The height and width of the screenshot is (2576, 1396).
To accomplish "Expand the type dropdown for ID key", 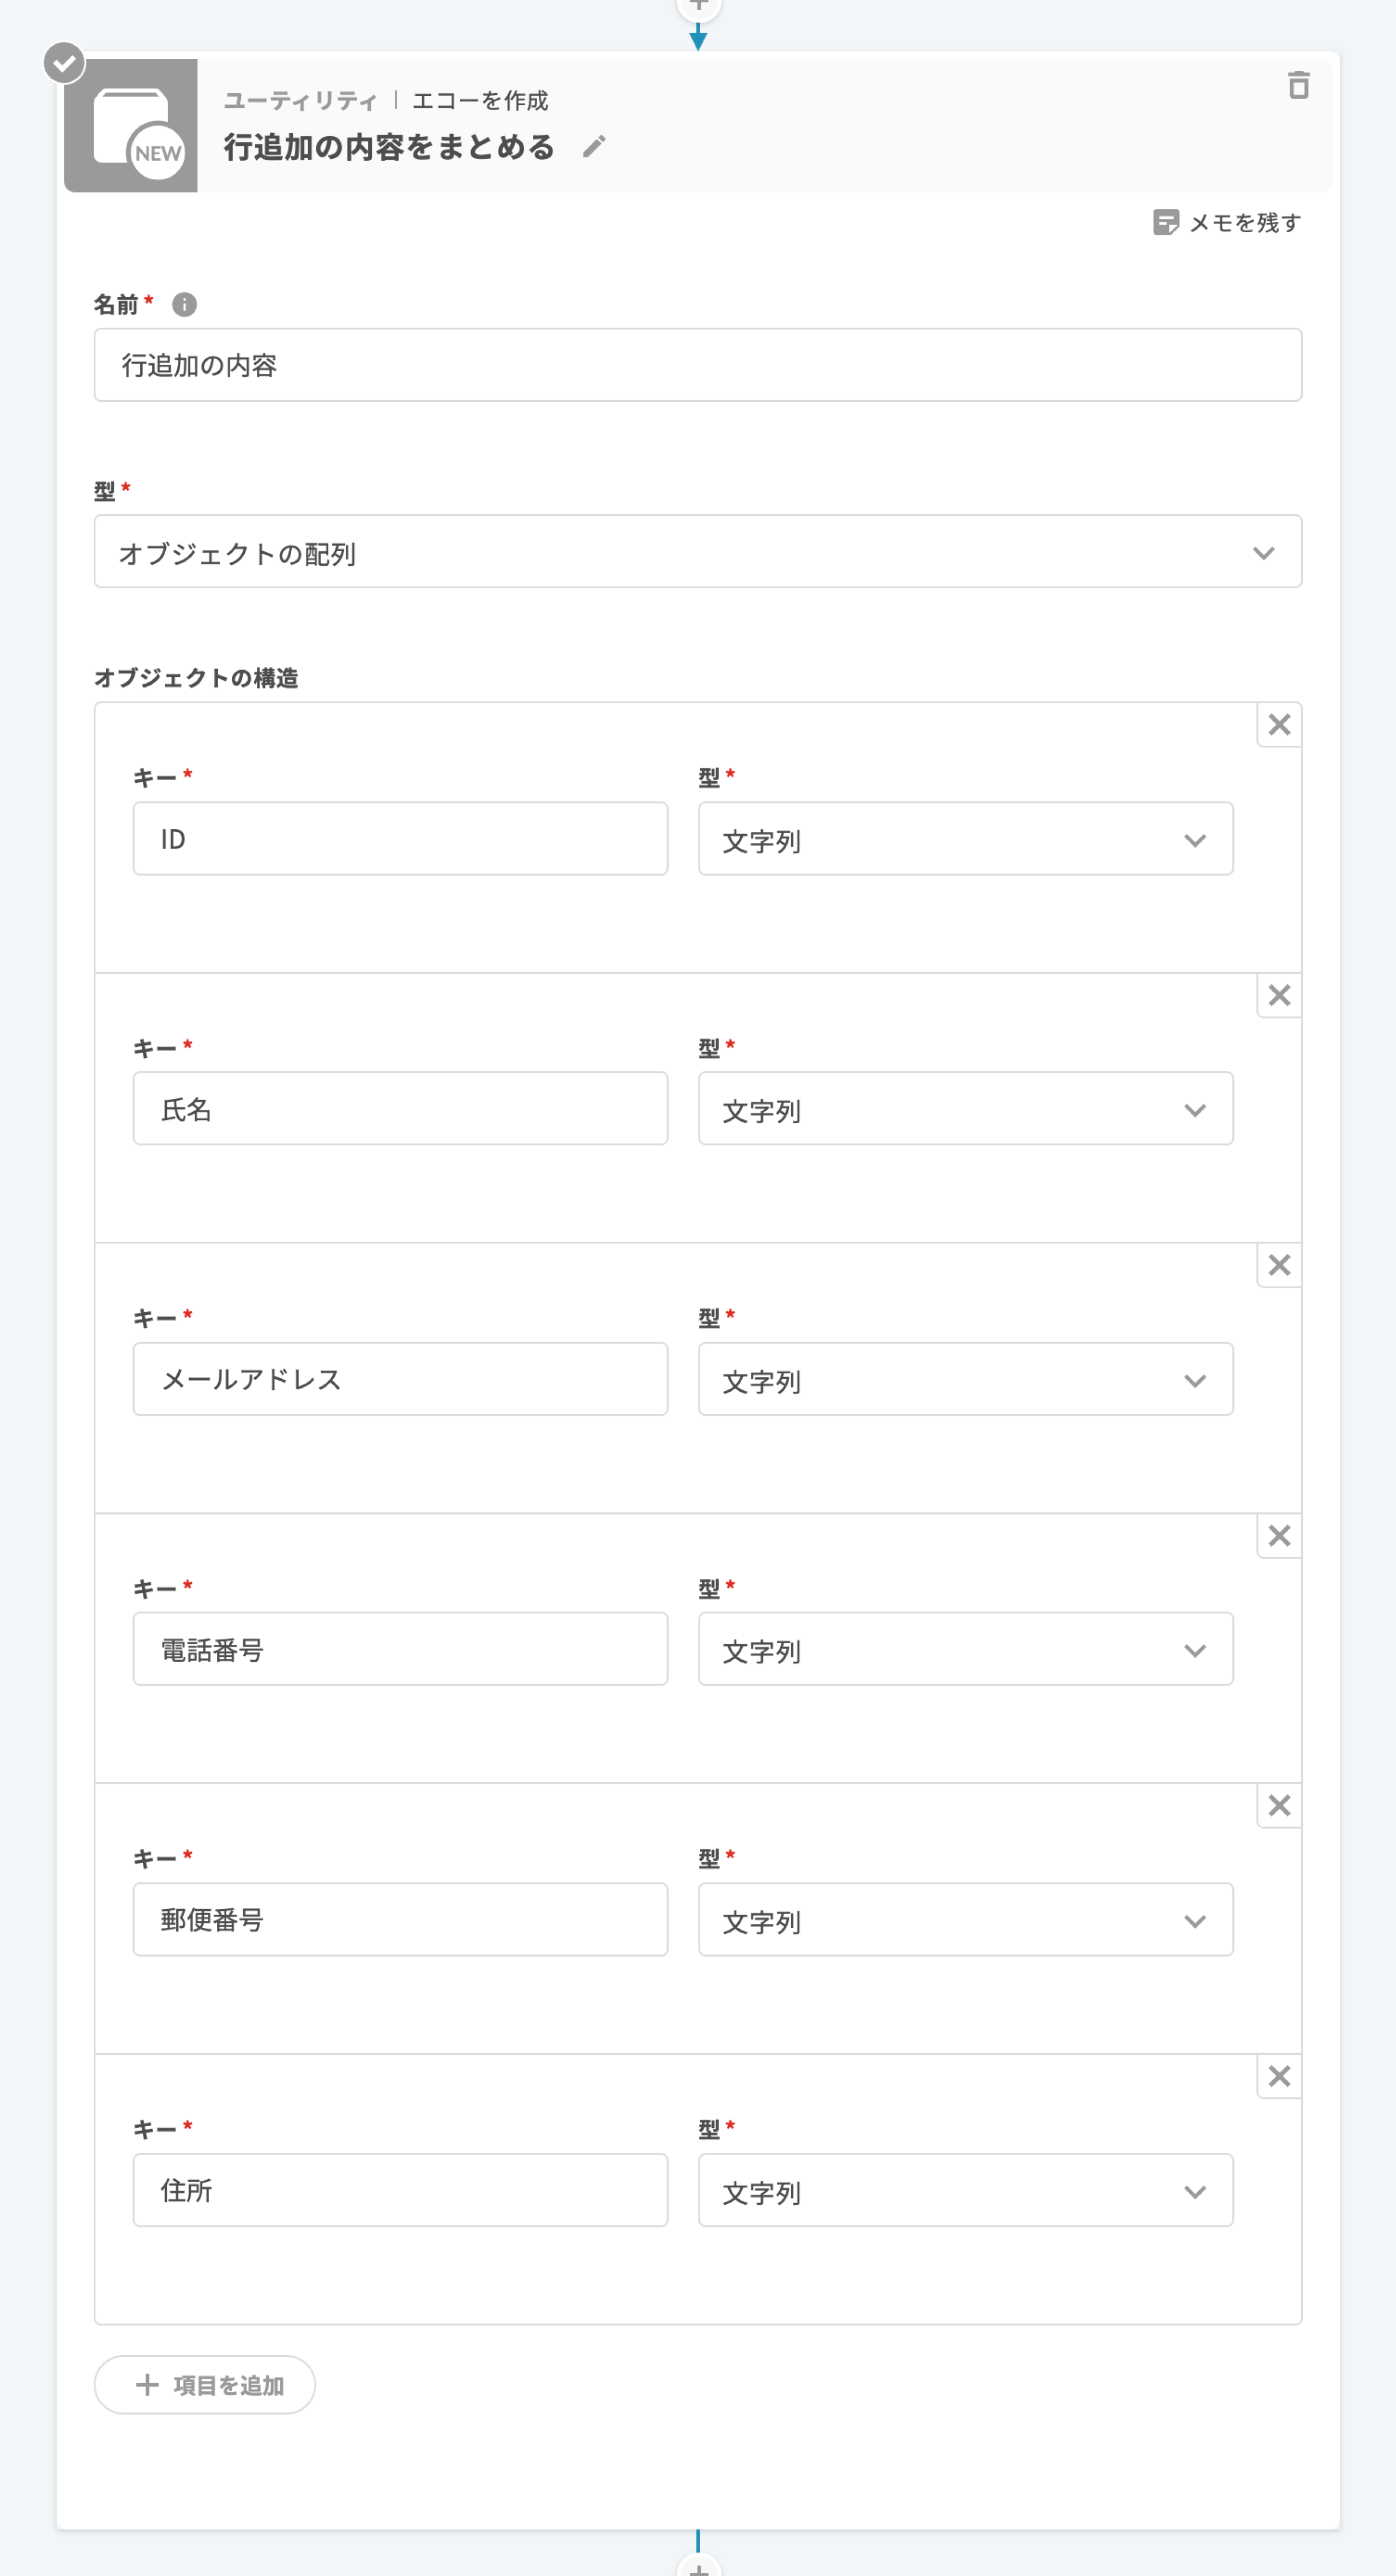I will tap(965, 839).
